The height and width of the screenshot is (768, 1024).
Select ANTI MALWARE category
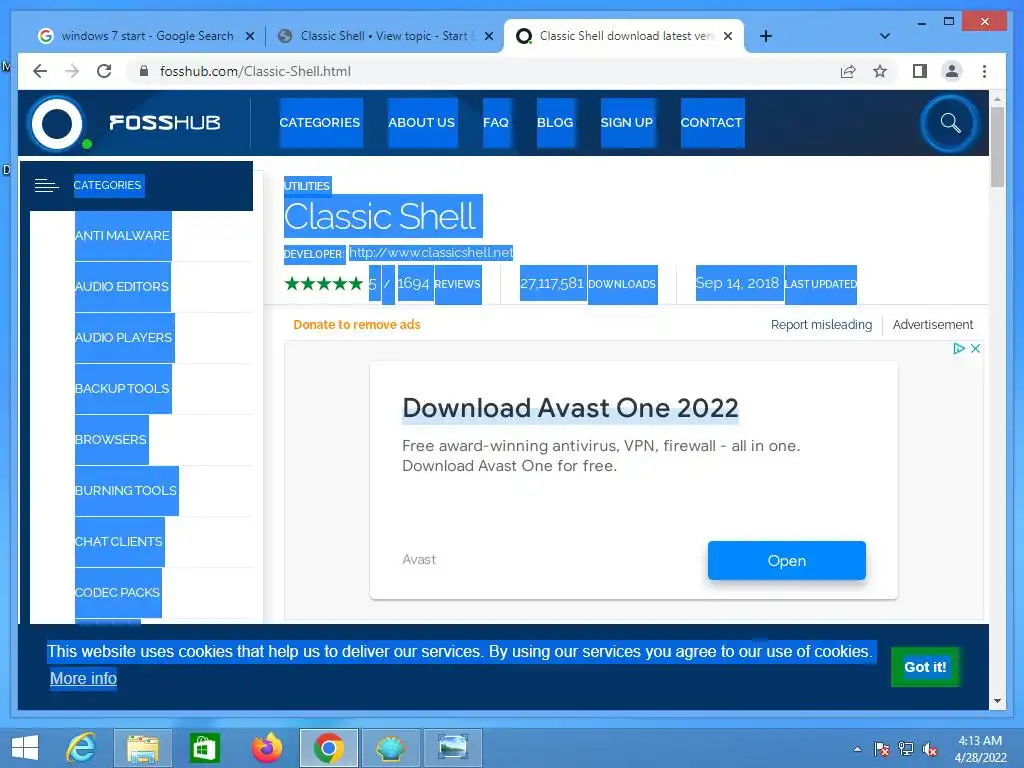(x=123, y=236)
